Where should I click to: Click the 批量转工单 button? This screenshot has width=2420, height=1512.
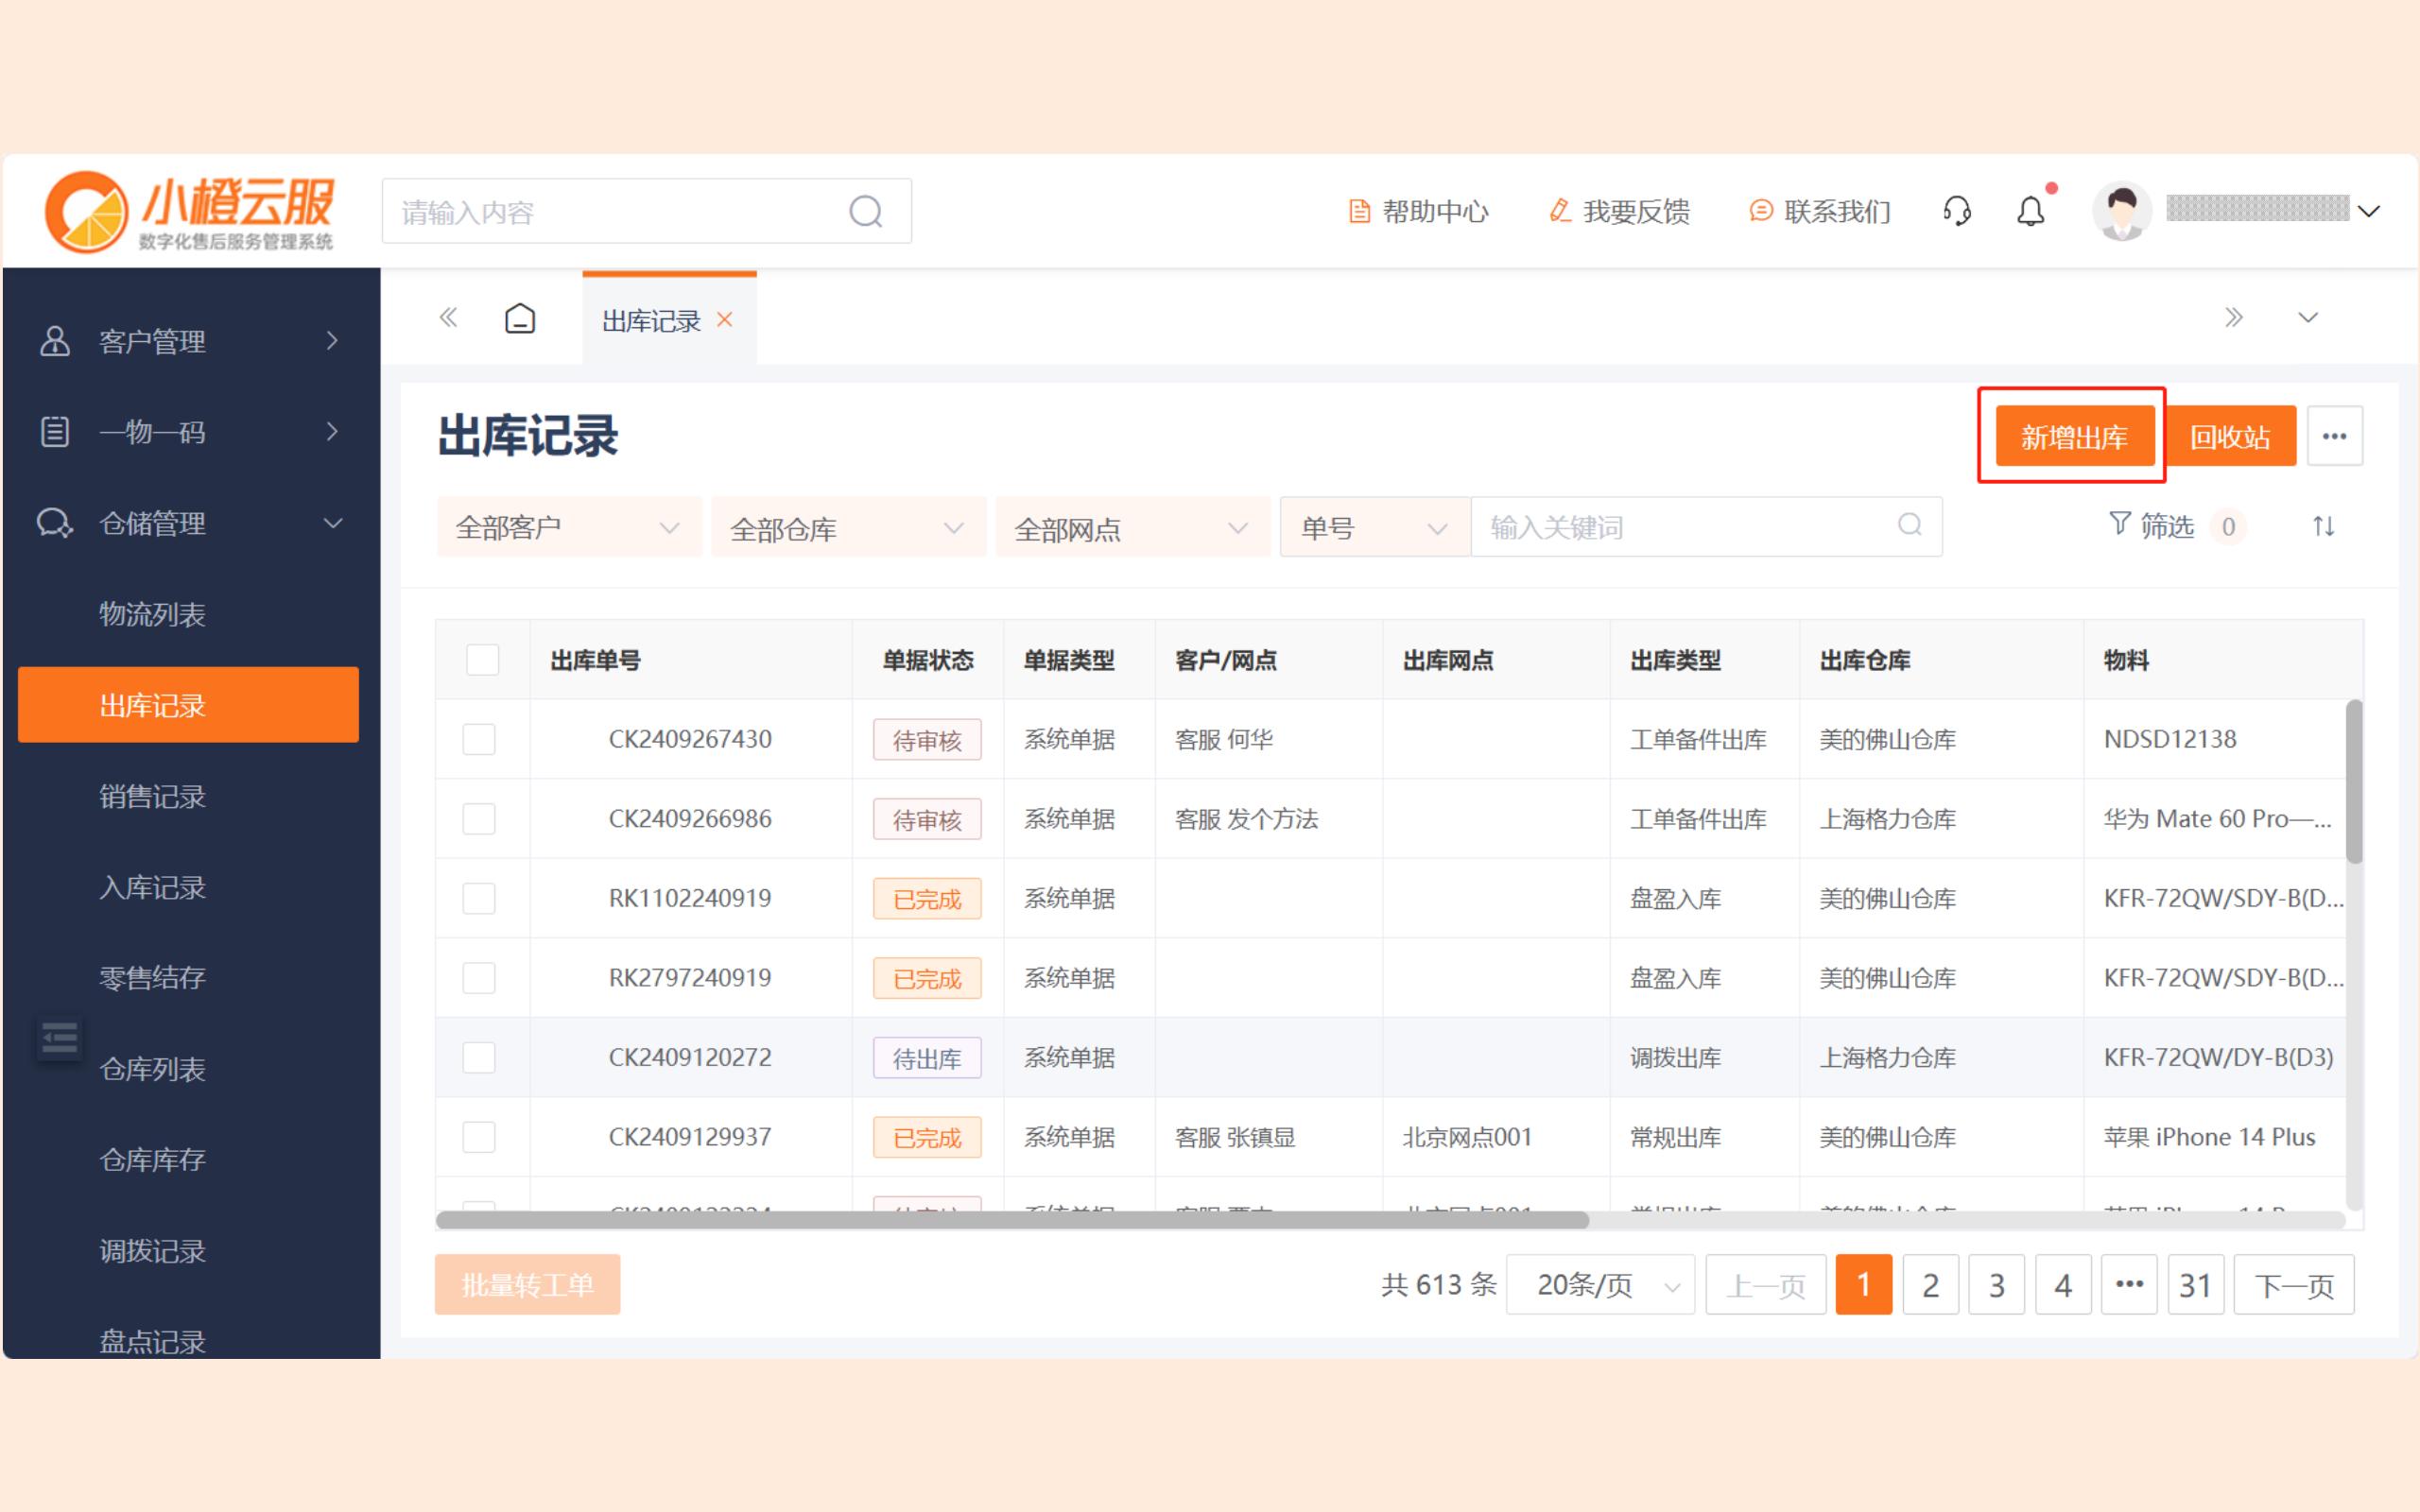click(x=527, y=1284)
